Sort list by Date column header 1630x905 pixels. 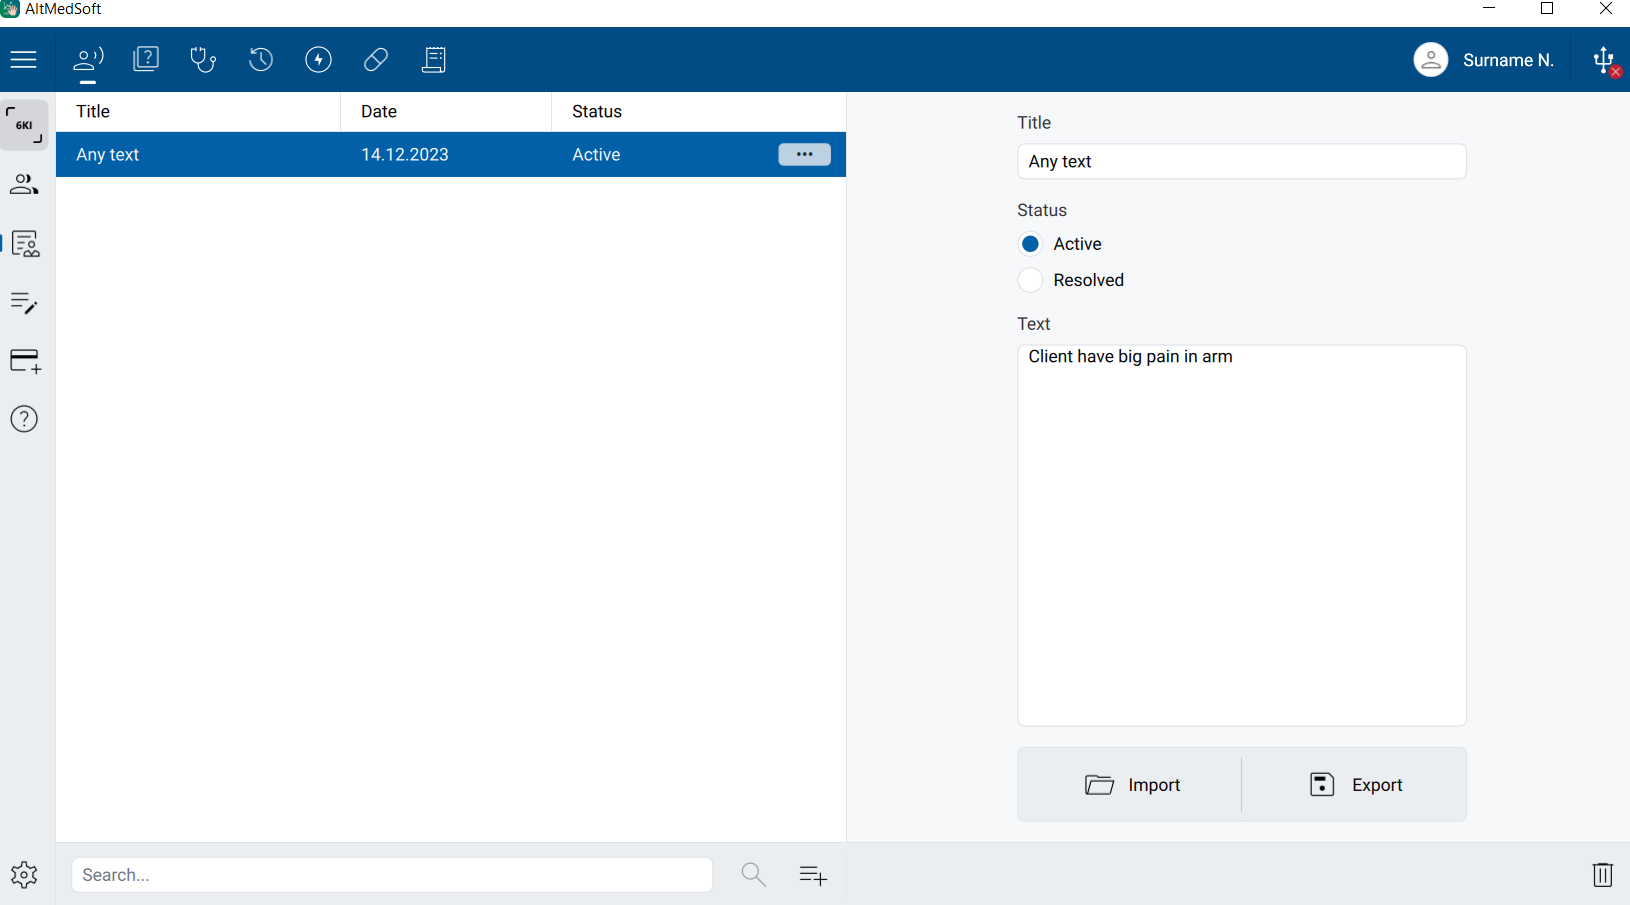click(379, 112)
